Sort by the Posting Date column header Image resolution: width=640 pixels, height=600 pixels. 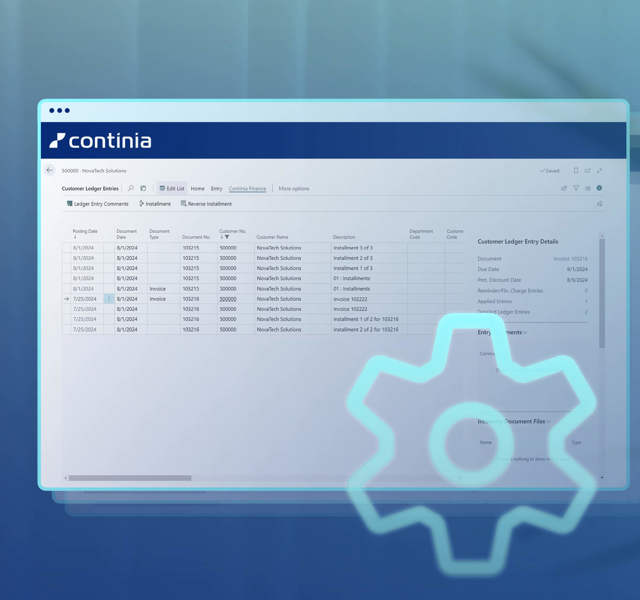coord(85,233)
